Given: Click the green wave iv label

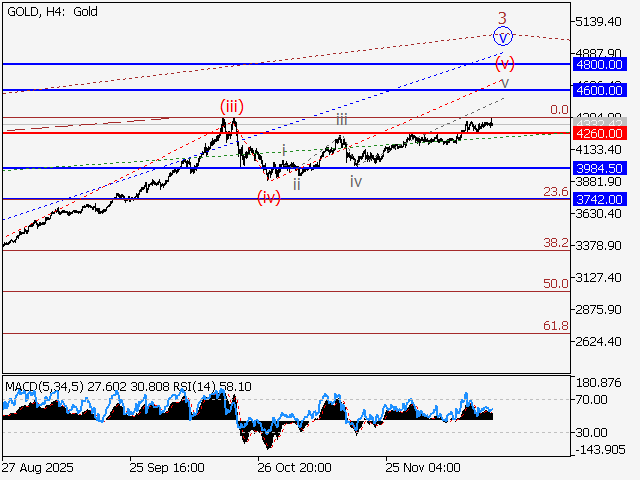Looking at the screenshot, I should 356,181.
